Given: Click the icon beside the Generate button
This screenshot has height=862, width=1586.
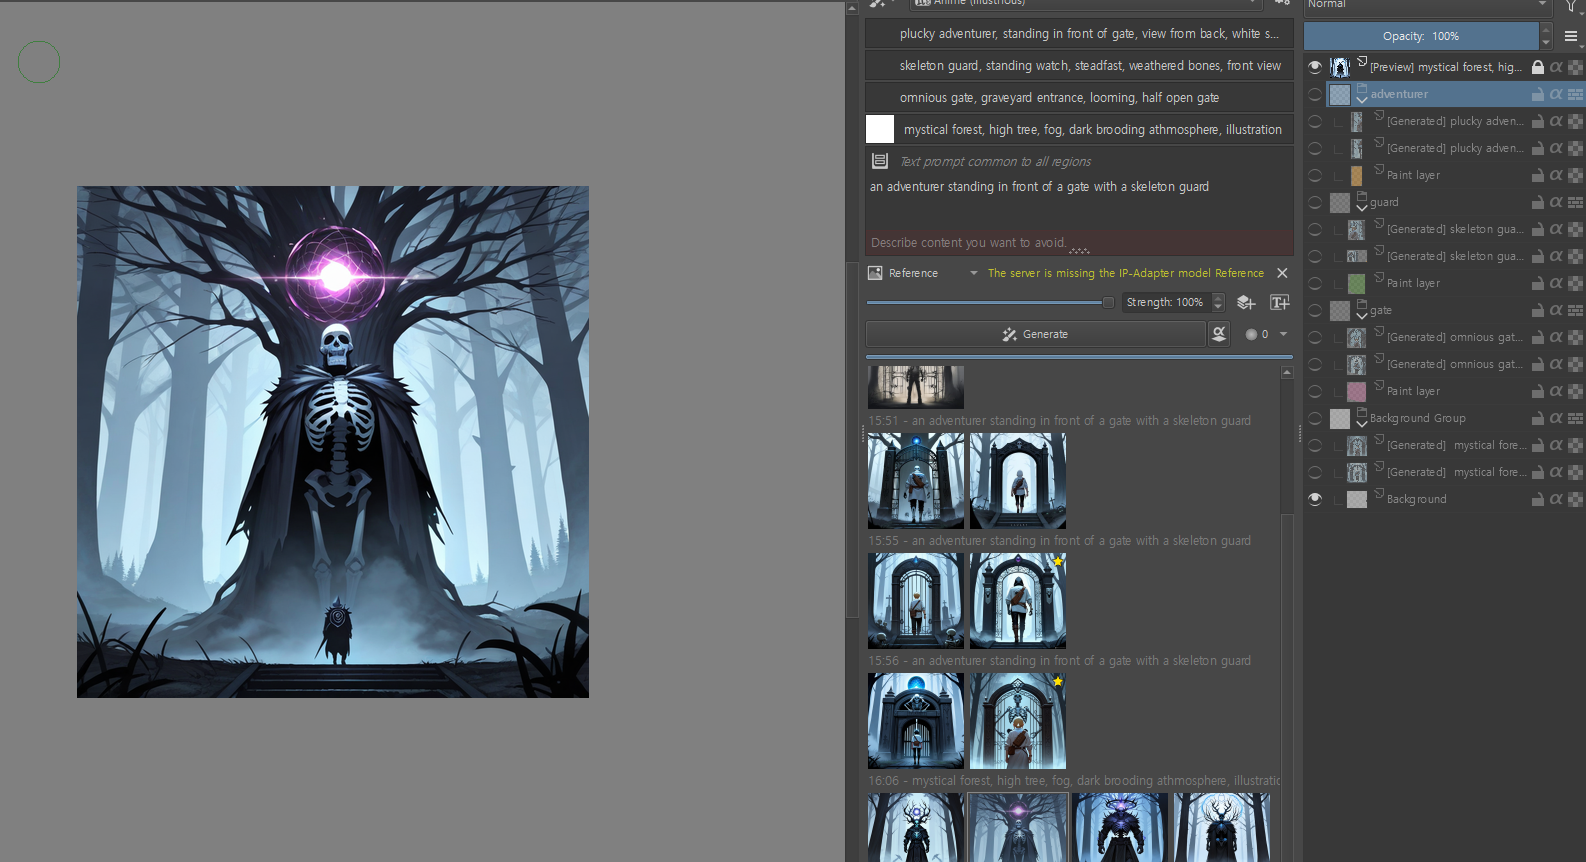Looking at the screenshot, I should (1219, 334).
